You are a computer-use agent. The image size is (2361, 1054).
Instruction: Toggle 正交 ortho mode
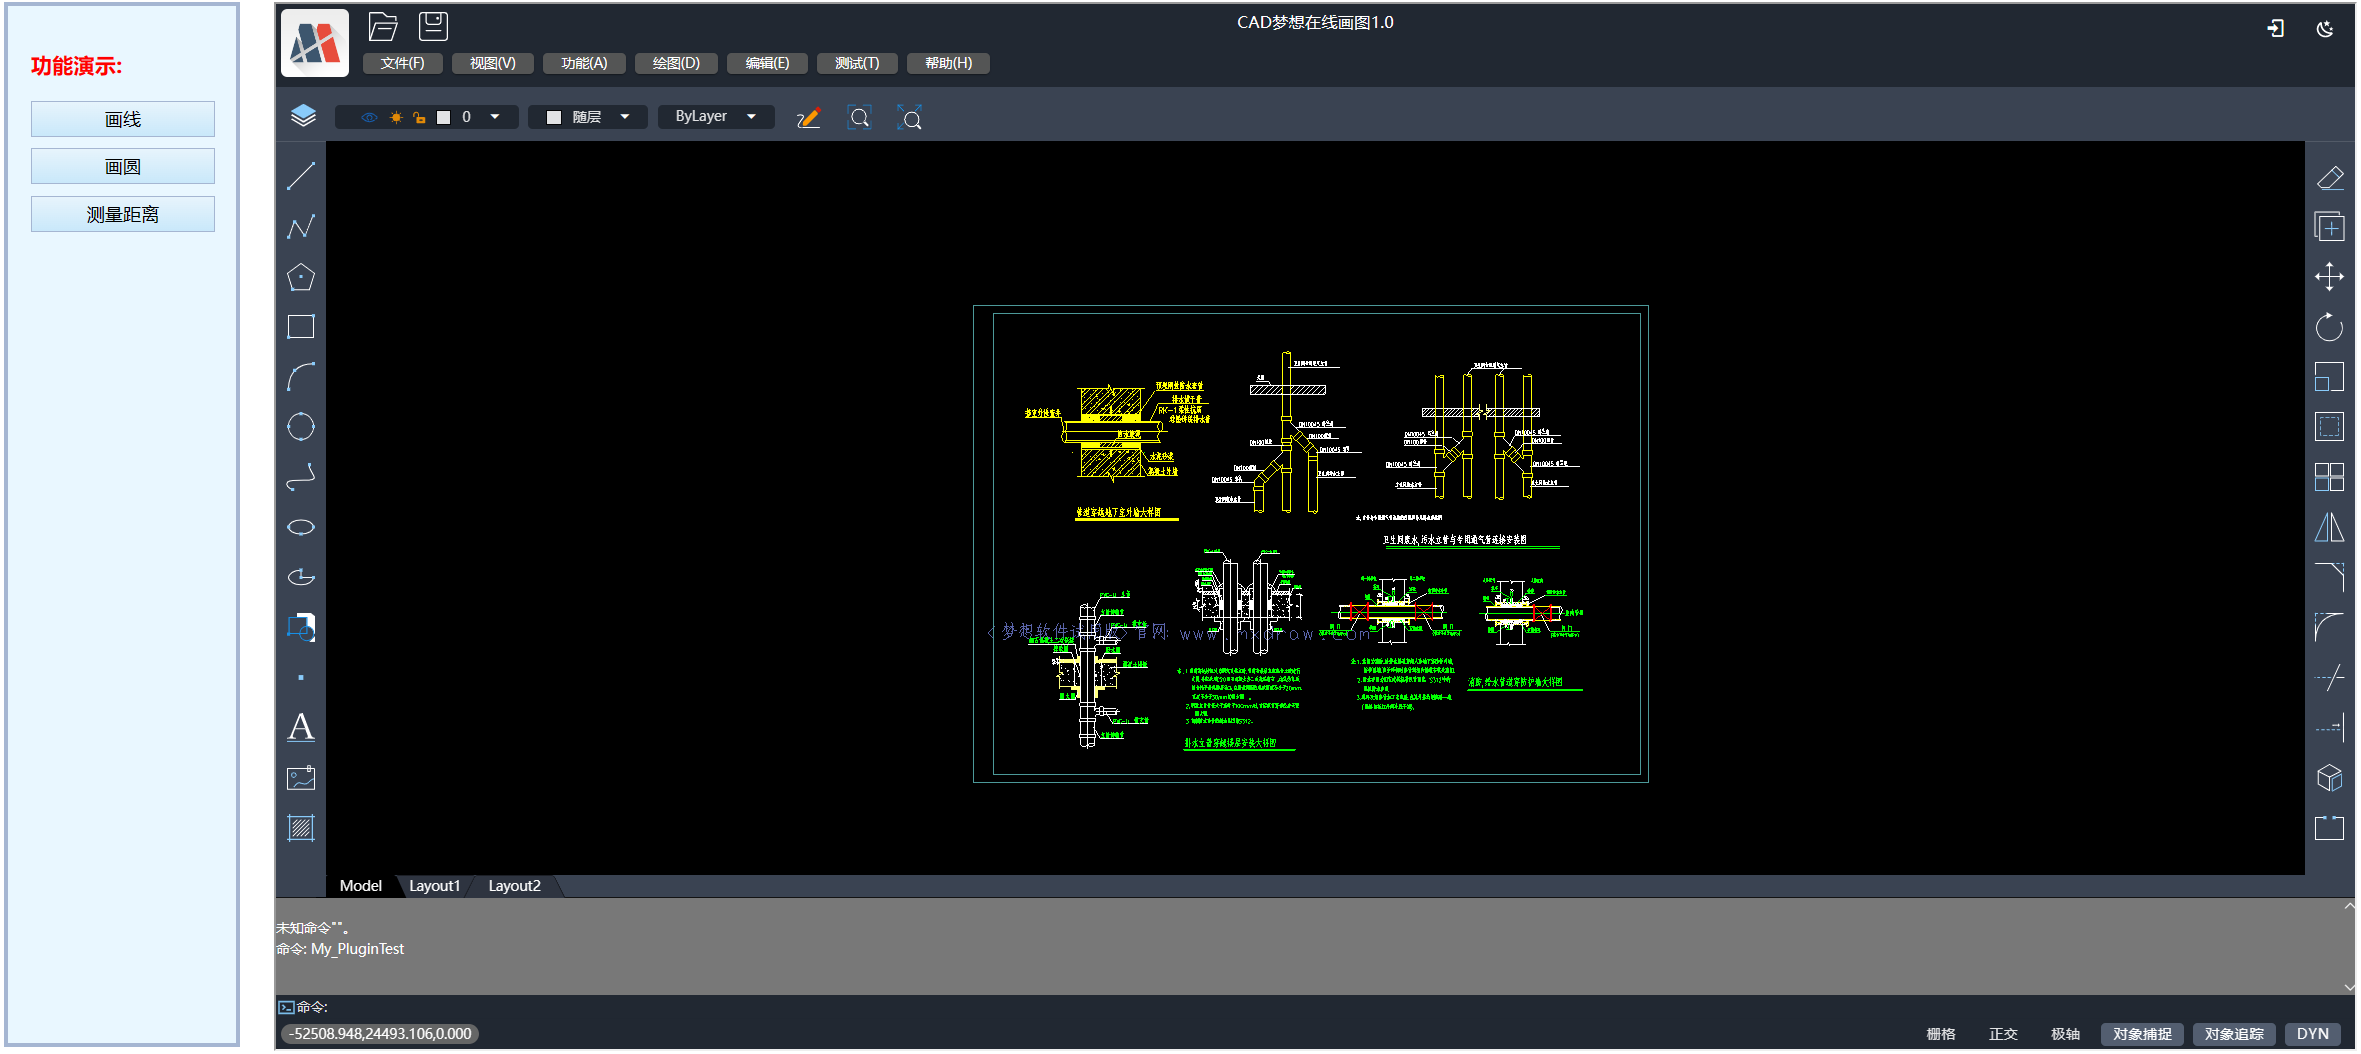[2002, 1034]
